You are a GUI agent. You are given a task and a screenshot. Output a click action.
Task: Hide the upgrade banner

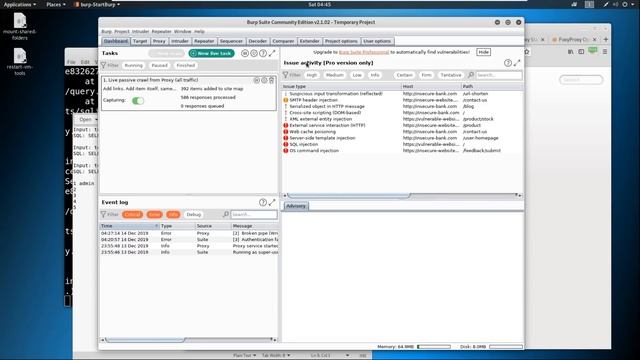pos(483,52)
